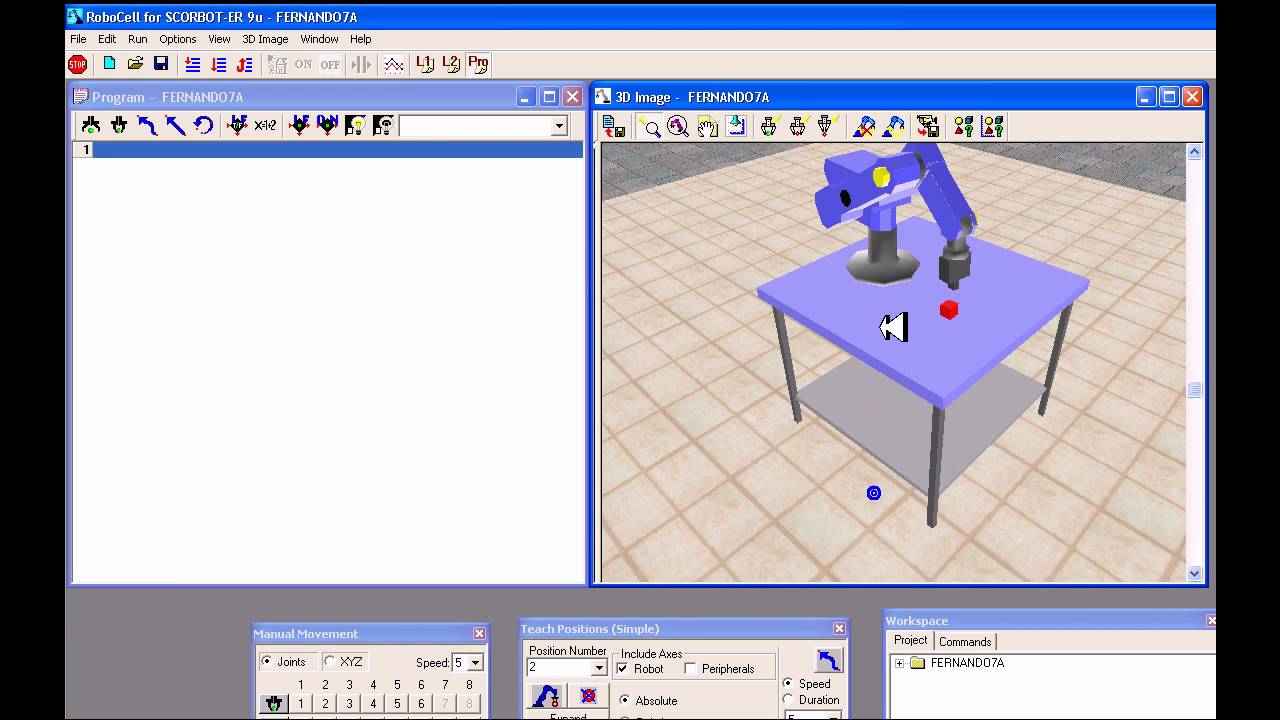Image resolution: width=1280 pixels, height=720 pixels.
Task: Click 3D Image scrollbar up arrow
Action: click(x=1194, y=151)
